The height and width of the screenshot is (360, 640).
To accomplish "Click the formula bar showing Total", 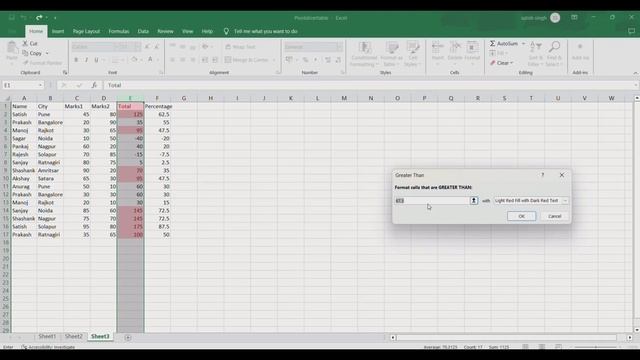I will pos(369,85).
